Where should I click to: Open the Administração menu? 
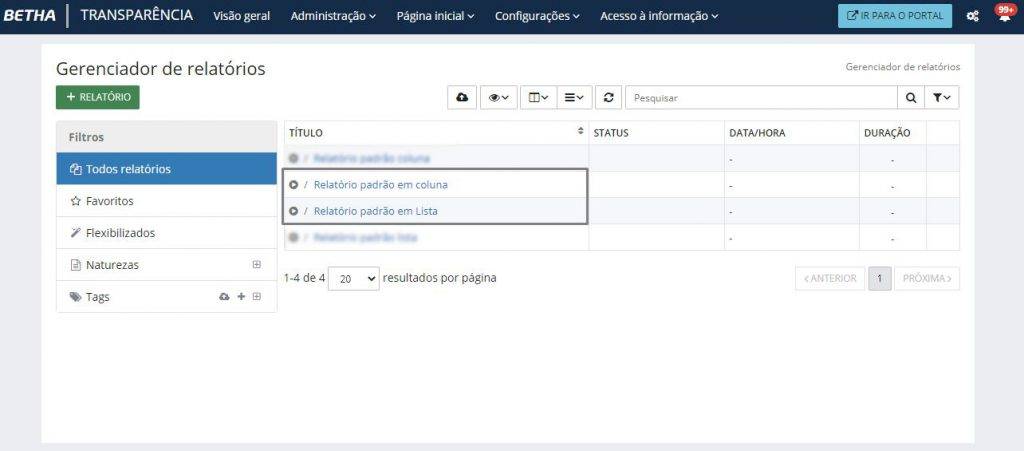pyautogui.click(x=333, y=16)
